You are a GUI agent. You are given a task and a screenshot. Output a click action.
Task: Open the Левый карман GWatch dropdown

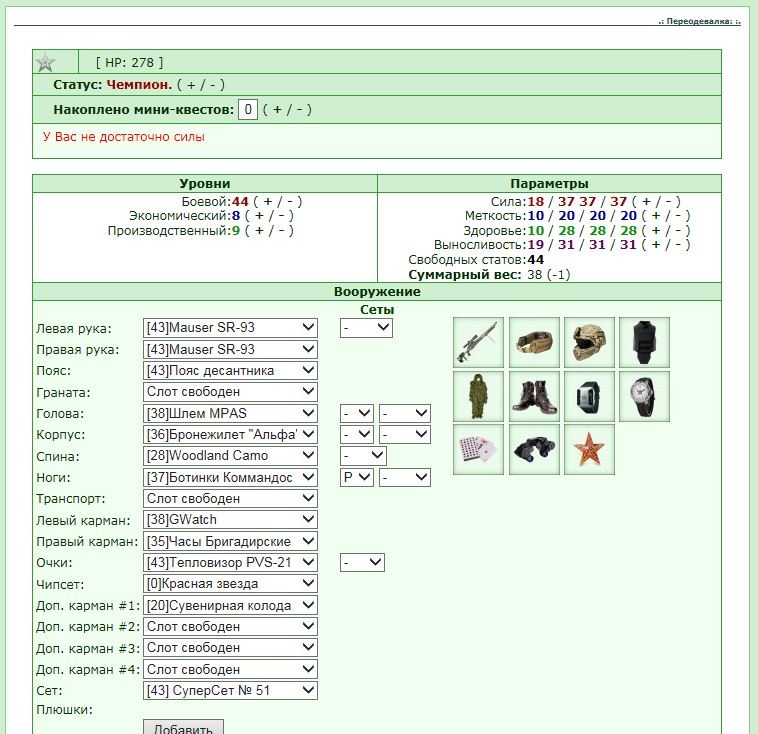230,519
